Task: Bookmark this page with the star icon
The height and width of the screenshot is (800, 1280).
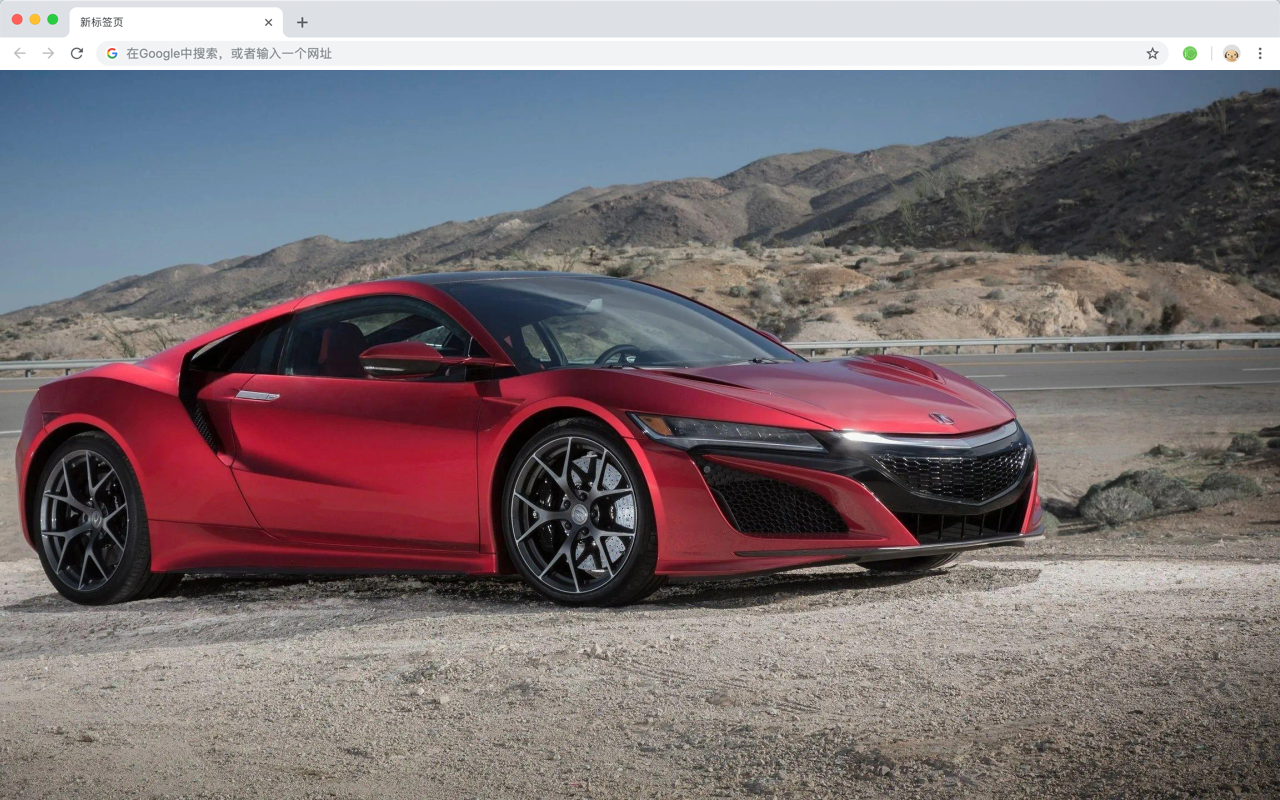Action: [1152, 53]
